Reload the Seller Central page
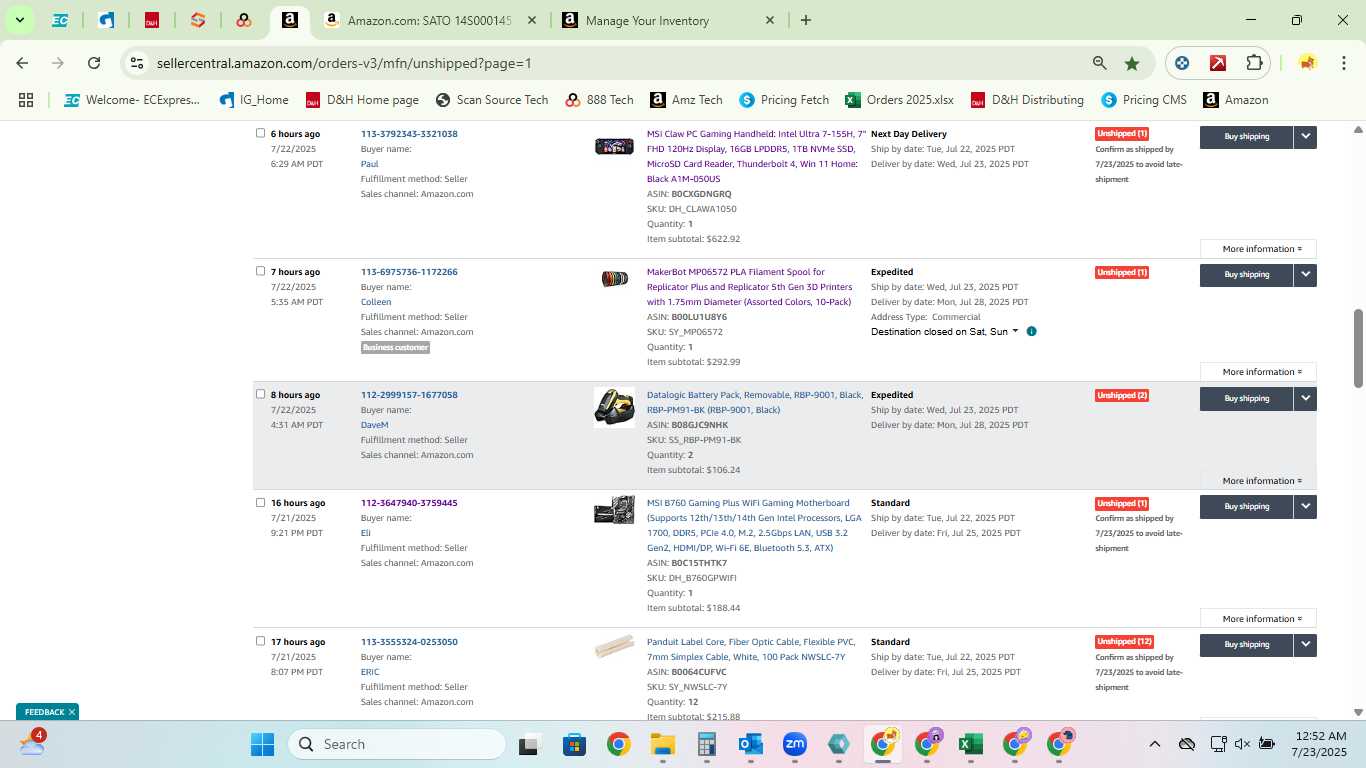The image size is (1366, 768). click(94, 63)
